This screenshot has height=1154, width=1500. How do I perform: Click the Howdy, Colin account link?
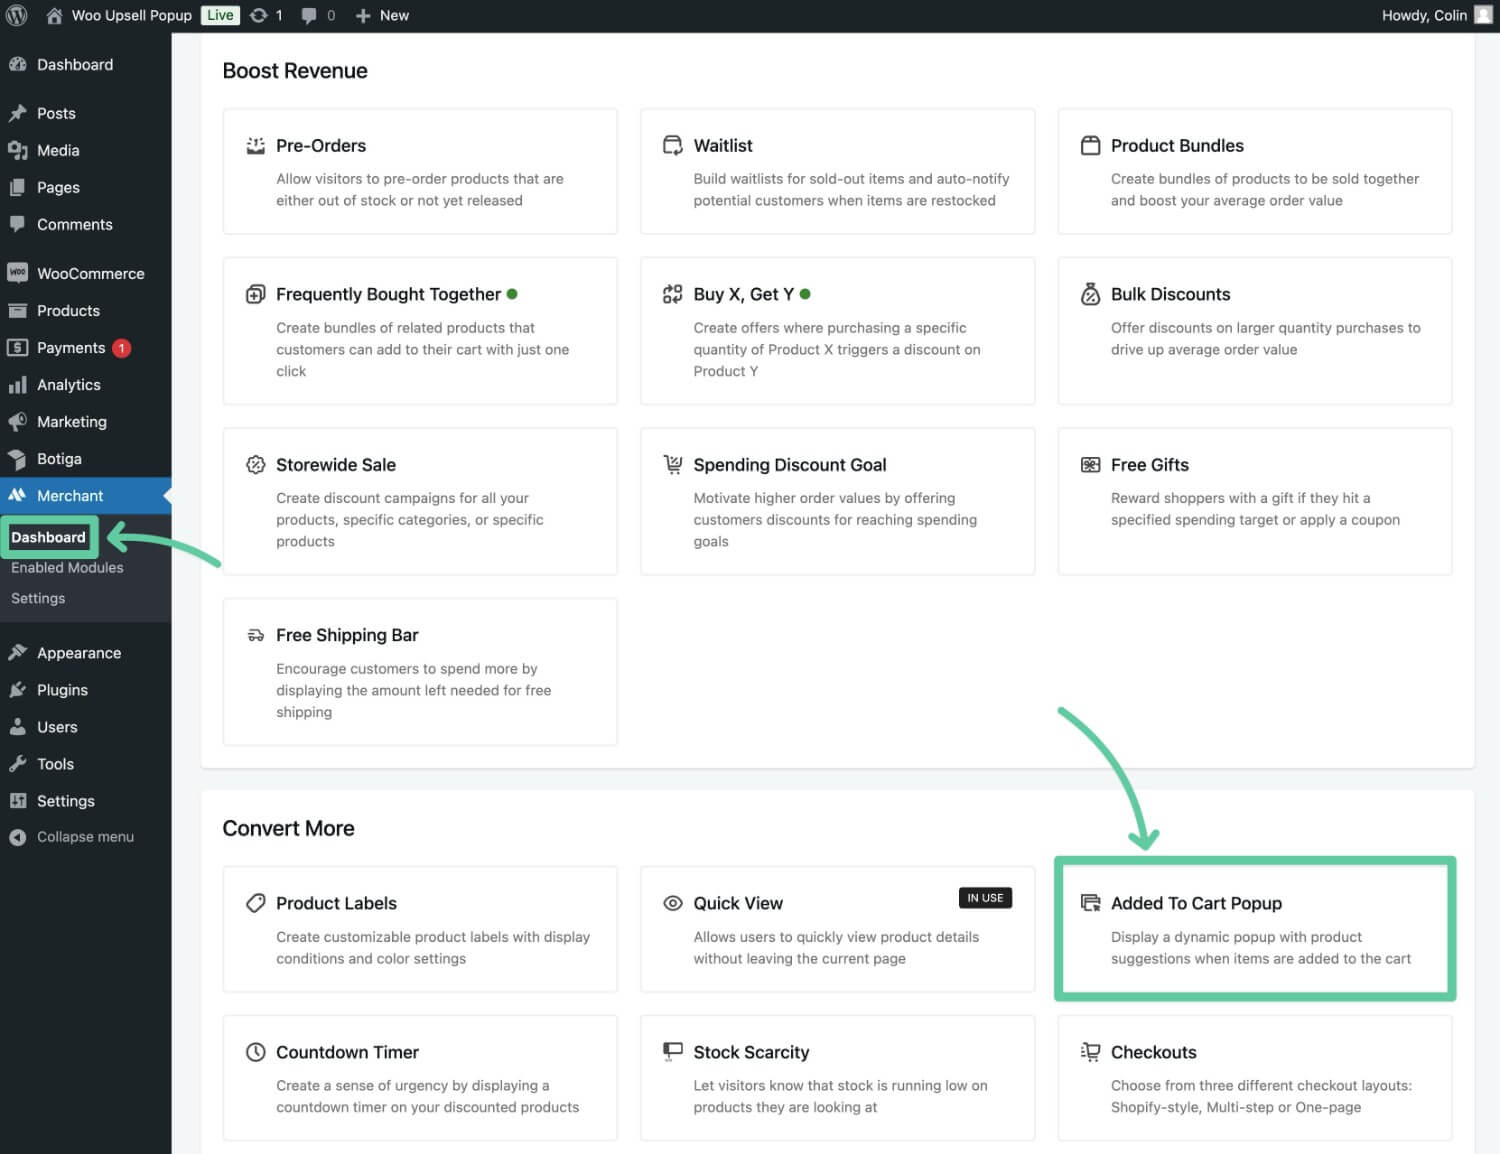click(1424, 15)
